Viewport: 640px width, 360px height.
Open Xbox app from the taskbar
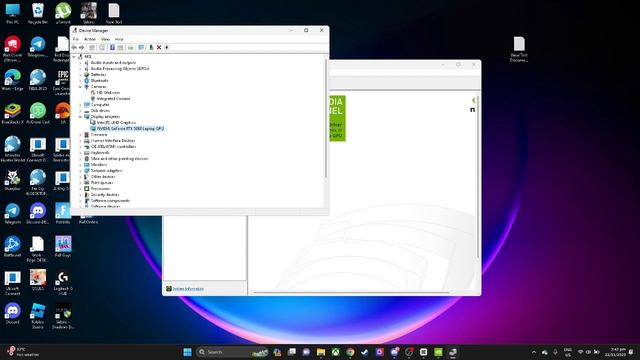(x=336, y=352)
